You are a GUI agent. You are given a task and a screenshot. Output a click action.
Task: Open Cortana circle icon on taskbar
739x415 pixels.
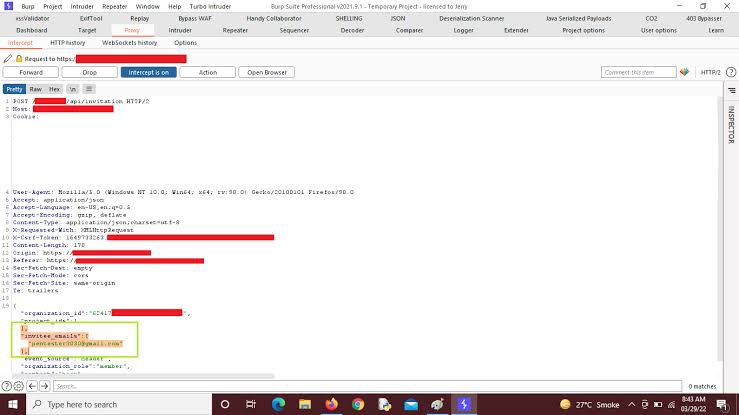point(225,404)
